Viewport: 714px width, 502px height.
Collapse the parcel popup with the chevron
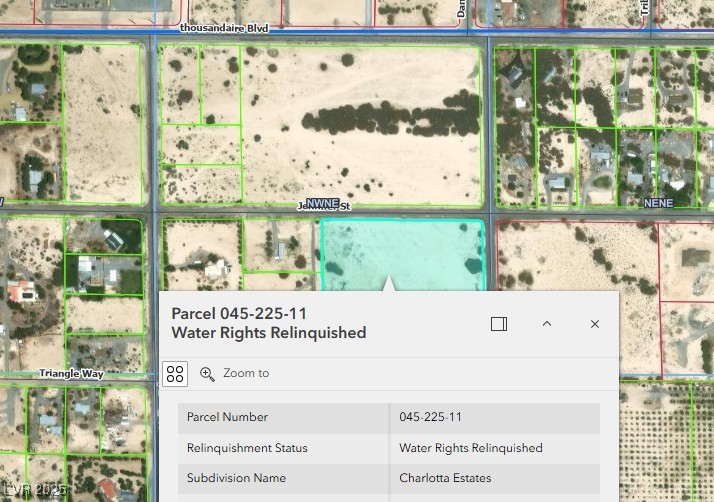[547, 324]
